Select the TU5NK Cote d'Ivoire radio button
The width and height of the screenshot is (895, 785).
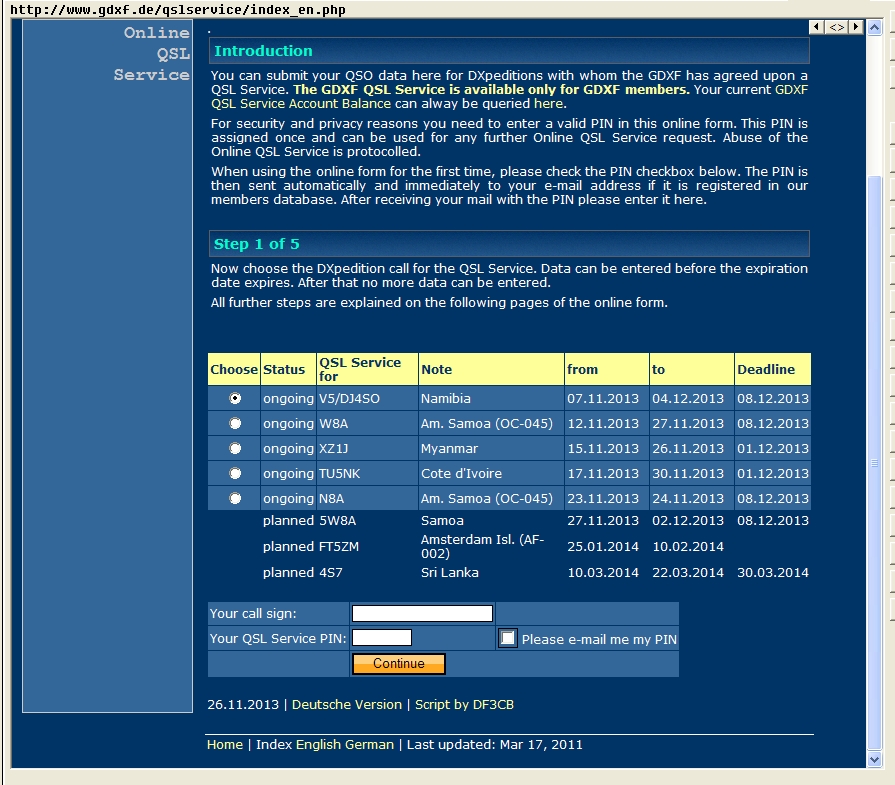click(x=235, y=473)
